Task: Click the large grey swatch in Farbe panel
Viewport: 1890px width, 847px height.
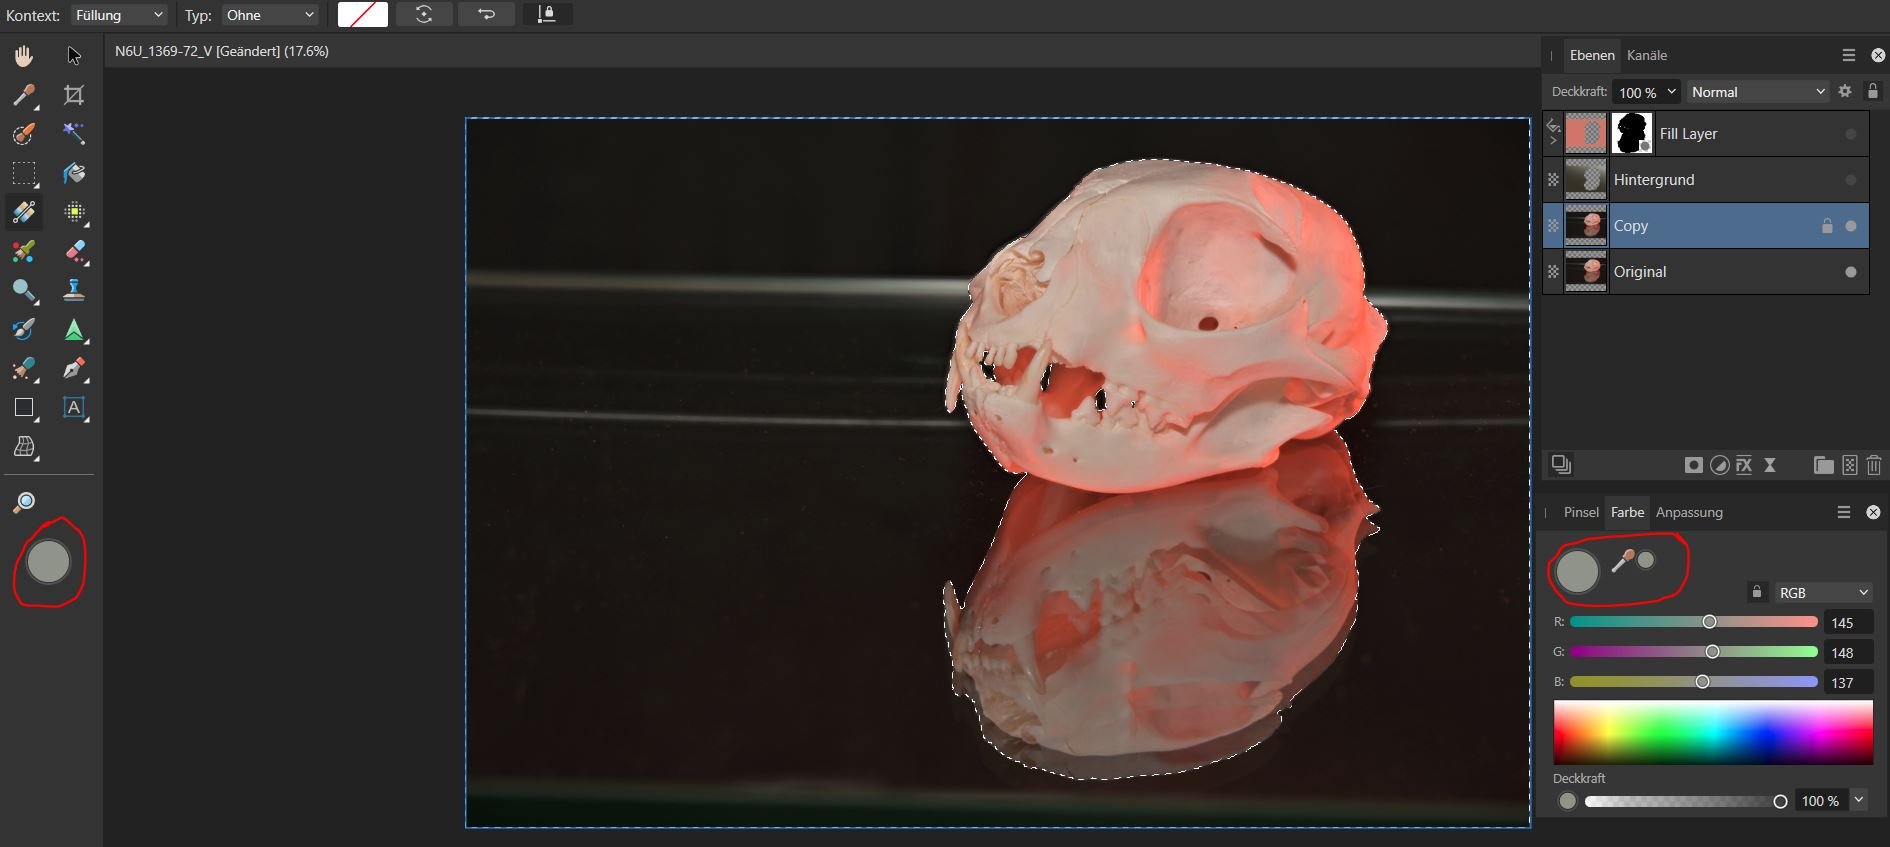Action: 1578,571
